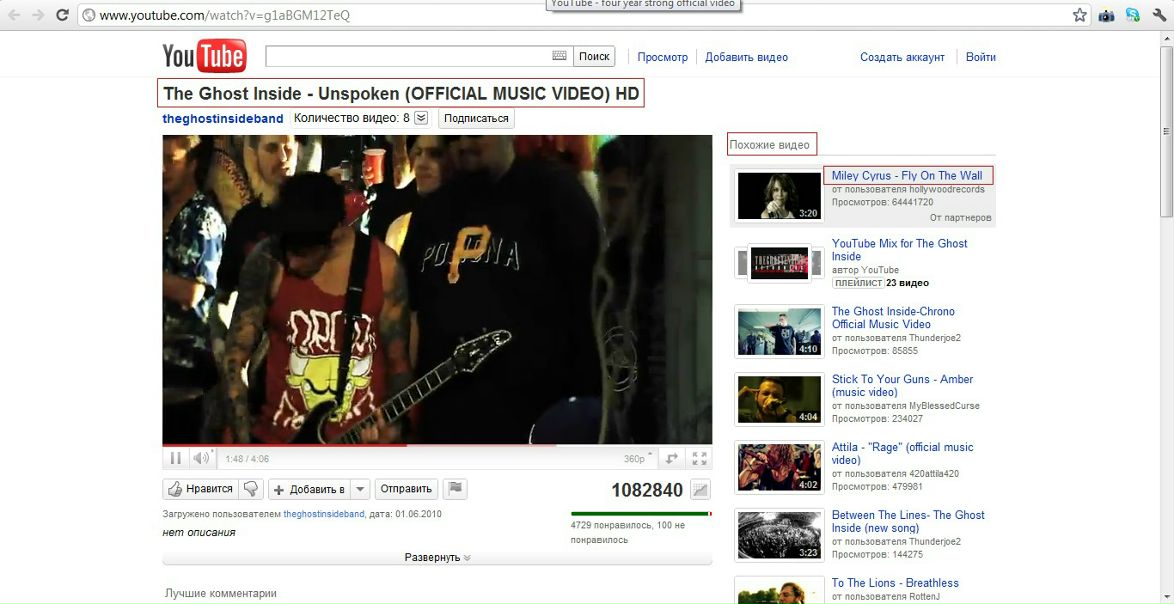Expand the description with Развернуть
This screenshot has height=604, width=1174.
(437, 557)
